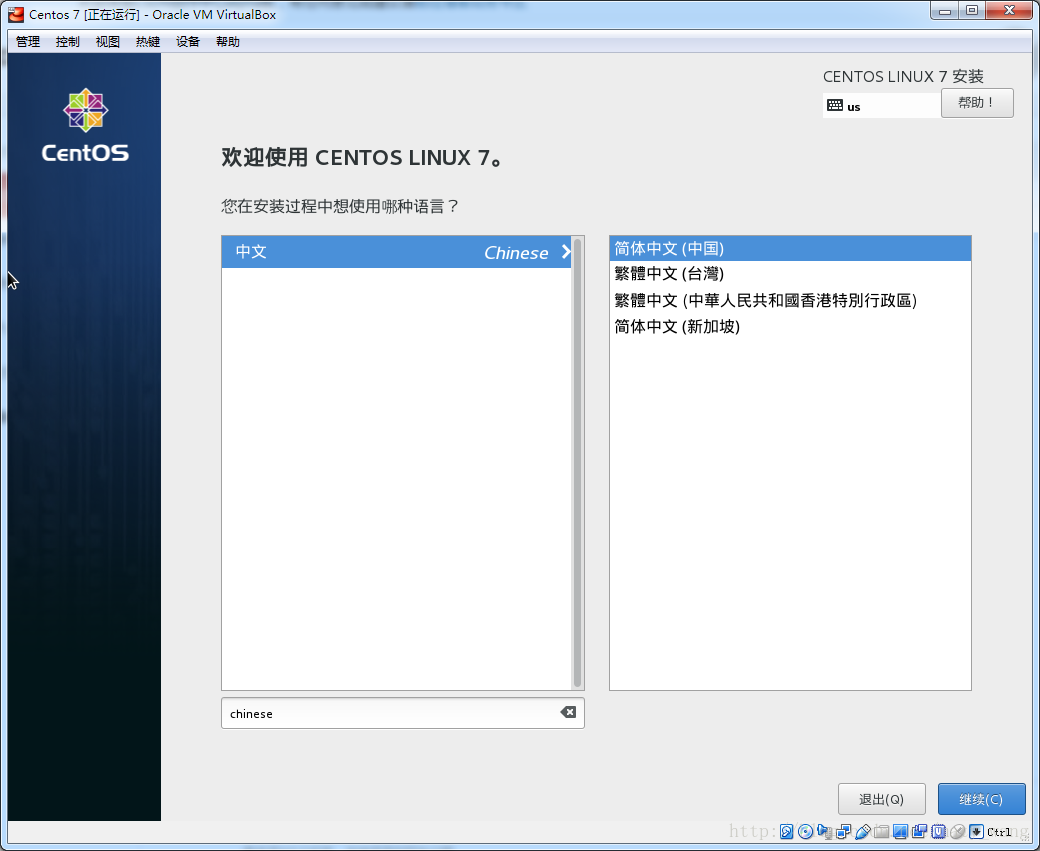Select 繁體中文 (台灣) locale

click(x=790, y=274)
